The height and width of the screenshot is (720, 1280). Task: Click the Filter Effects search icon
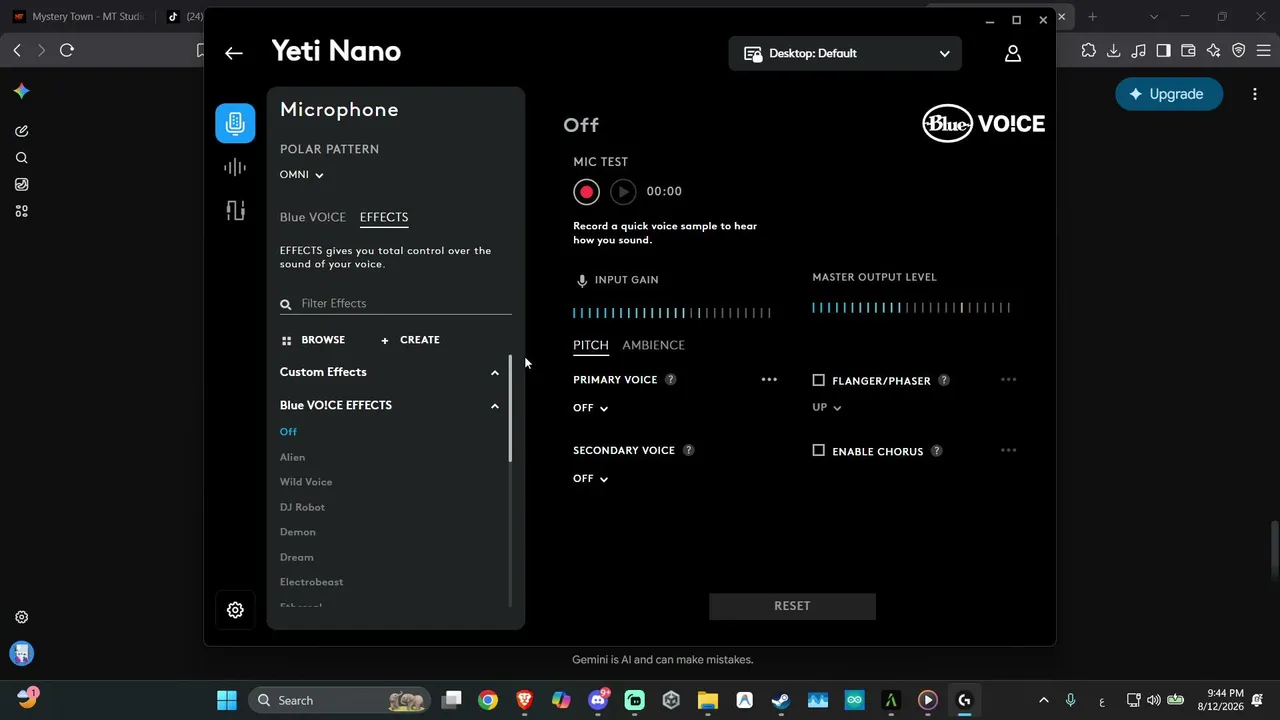286,305
